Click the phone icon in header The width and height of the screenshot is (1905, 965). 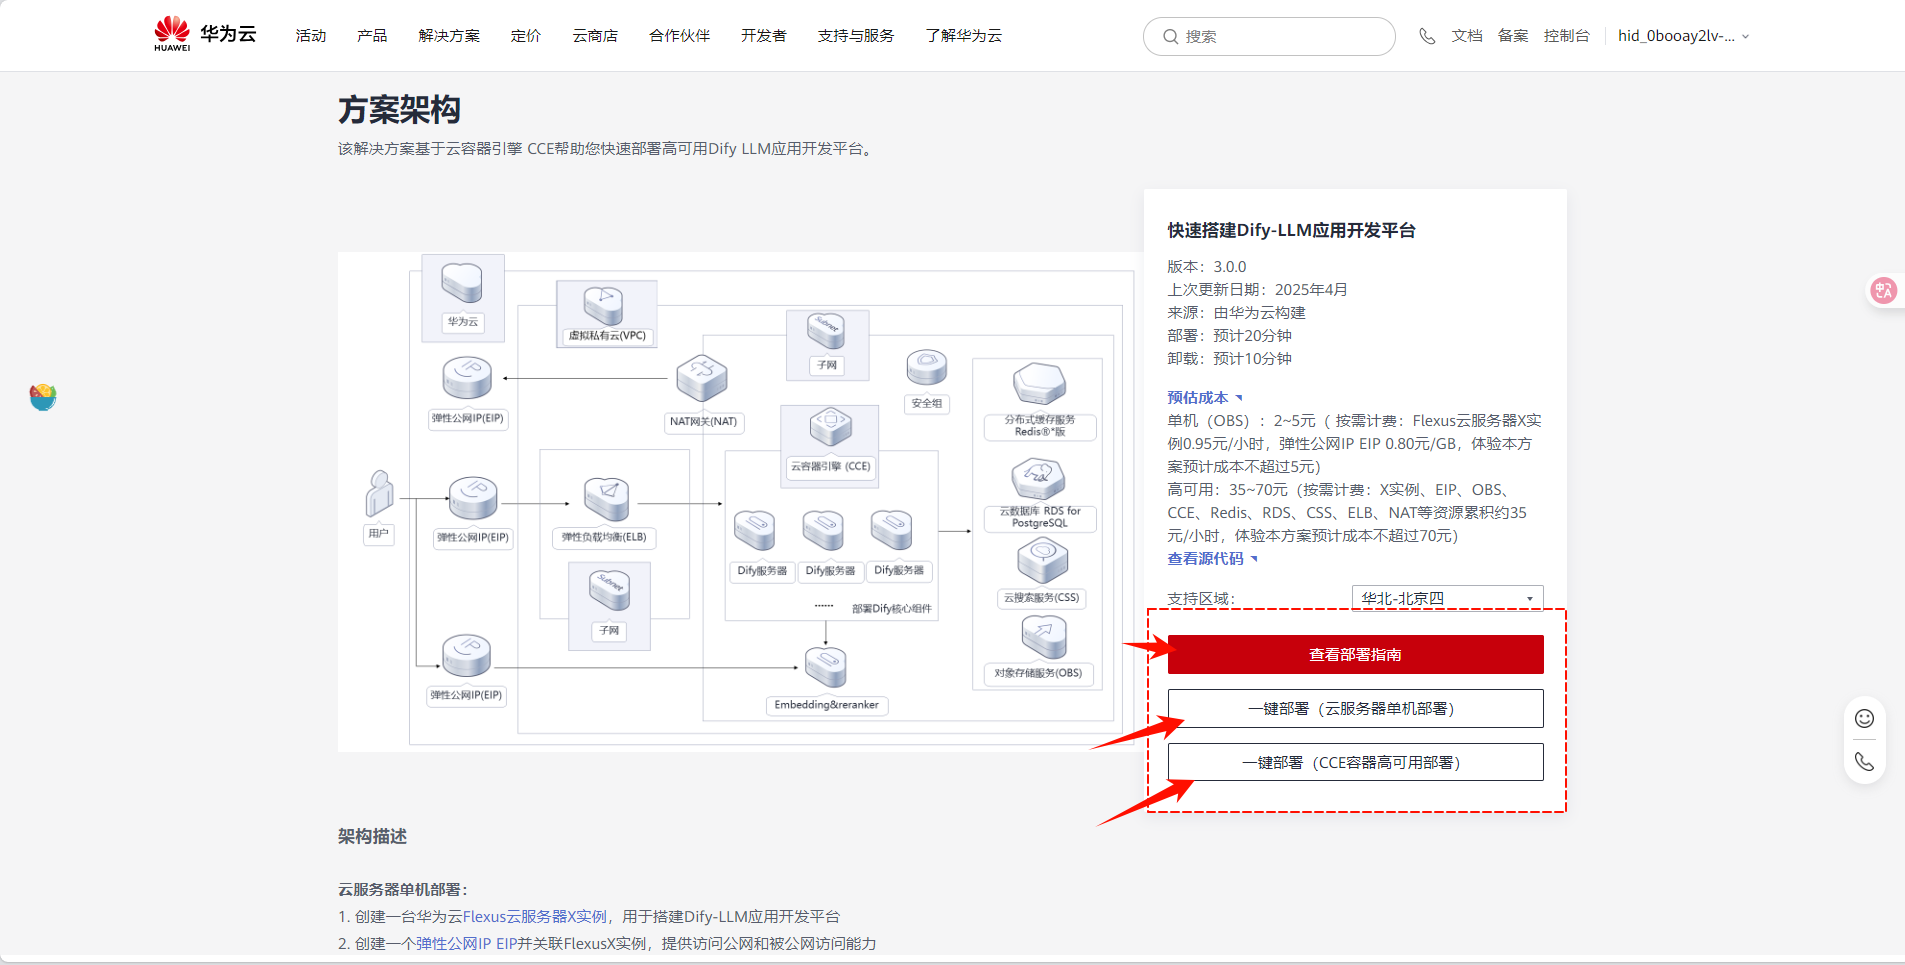tap(1427, 36)
